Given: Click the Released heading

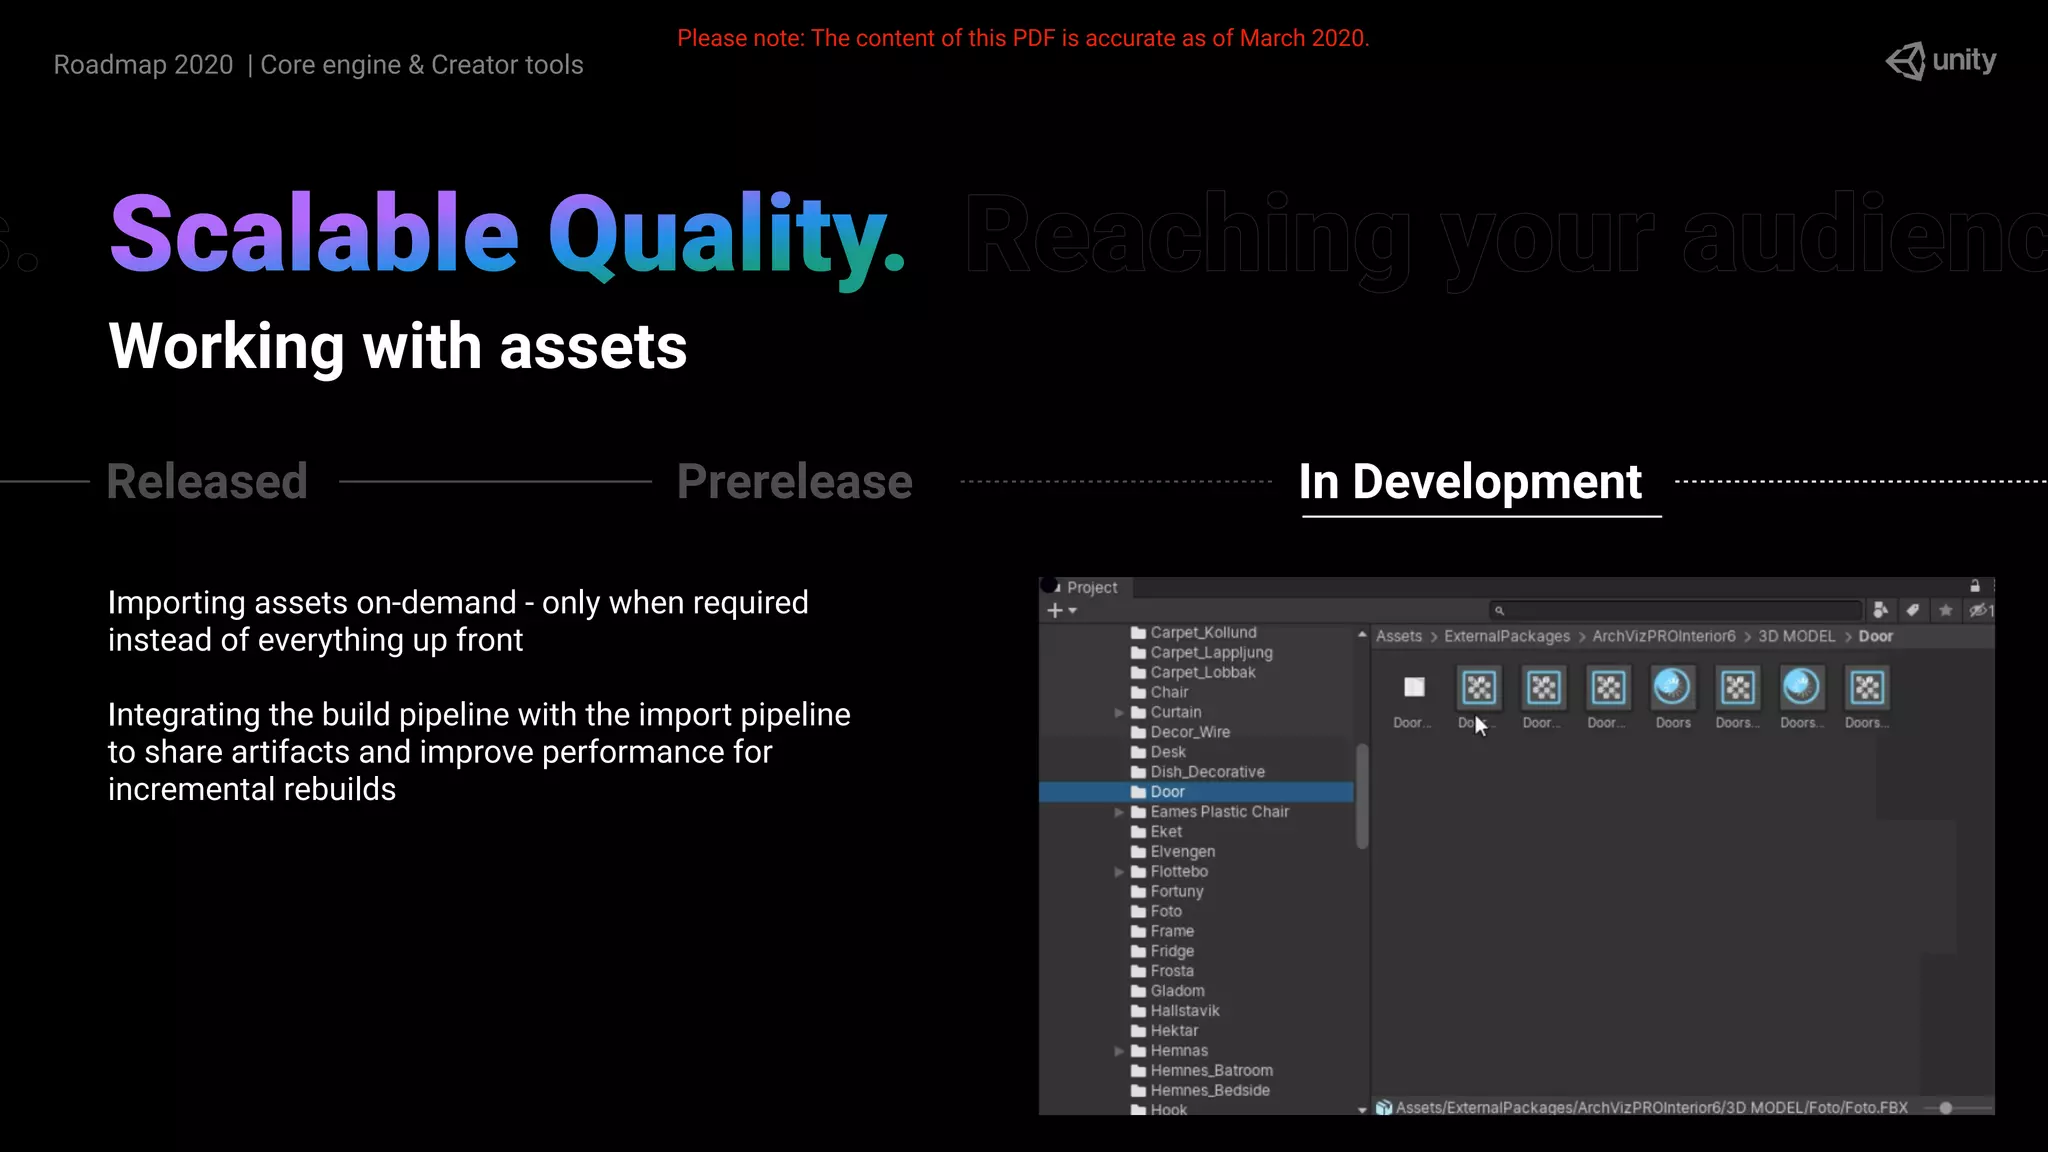Looking at the screenshot, I should pyautogui.click(x=207, y=482).
